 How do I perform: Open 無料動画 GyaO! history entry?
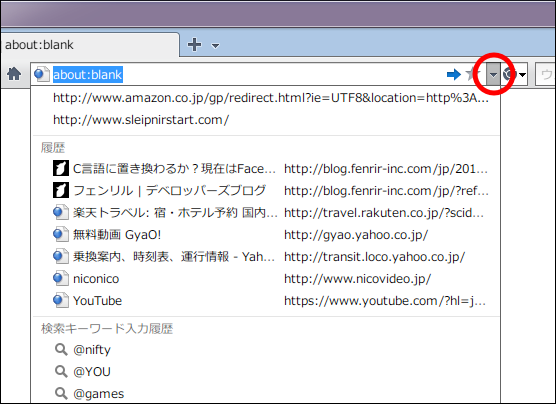click(x=266, y=234)
